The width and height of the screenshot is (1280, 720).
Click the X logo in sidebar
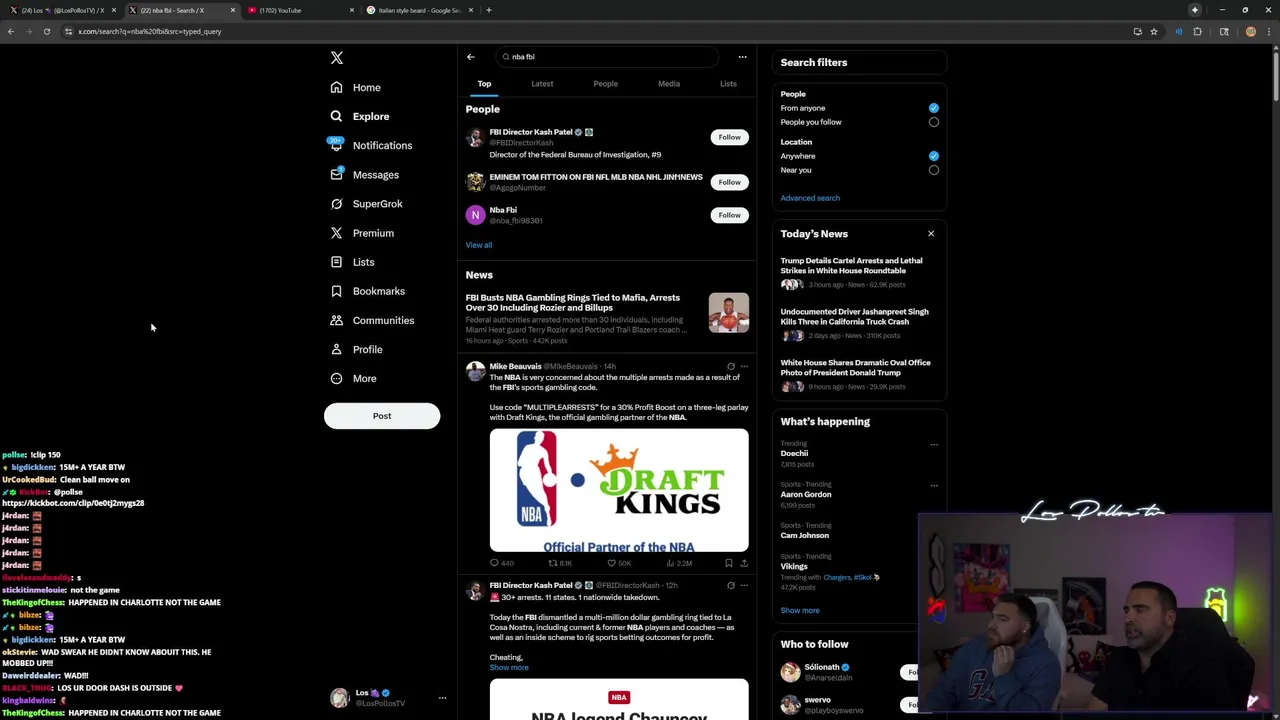(337, 58)
